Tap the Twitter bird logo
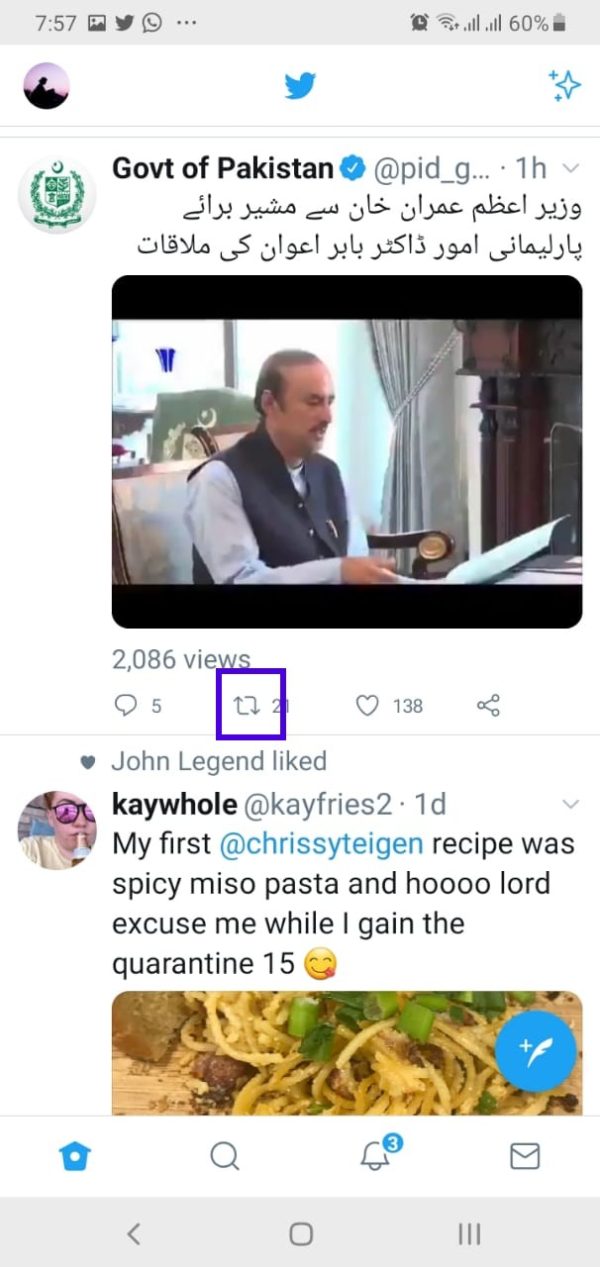The image size is (600, 1267). [300, 86]
